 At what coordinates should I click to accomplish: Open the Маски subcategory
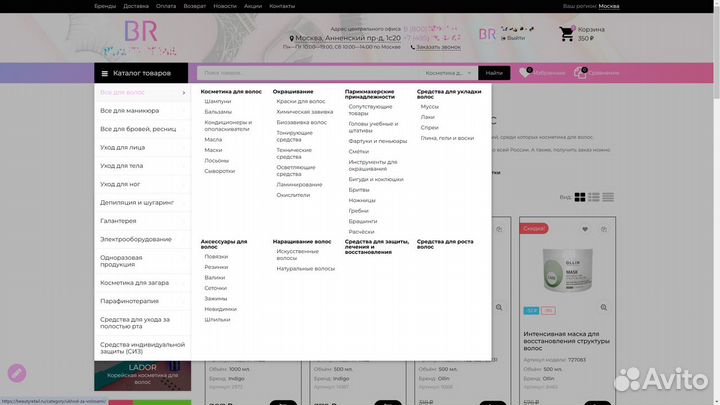[x=213, y=150]
